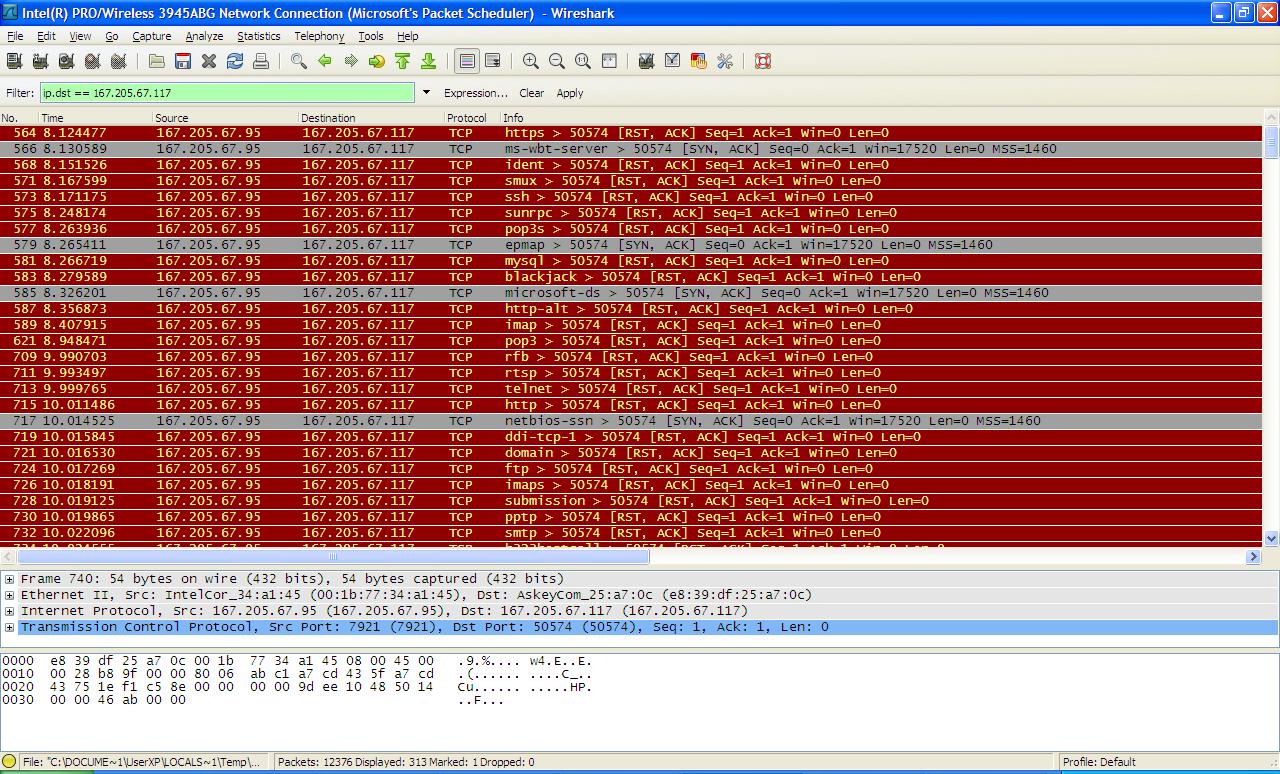Toggle colorize packet list
The height and width of the screenshot is (774, 1280).
click(466, 61)
